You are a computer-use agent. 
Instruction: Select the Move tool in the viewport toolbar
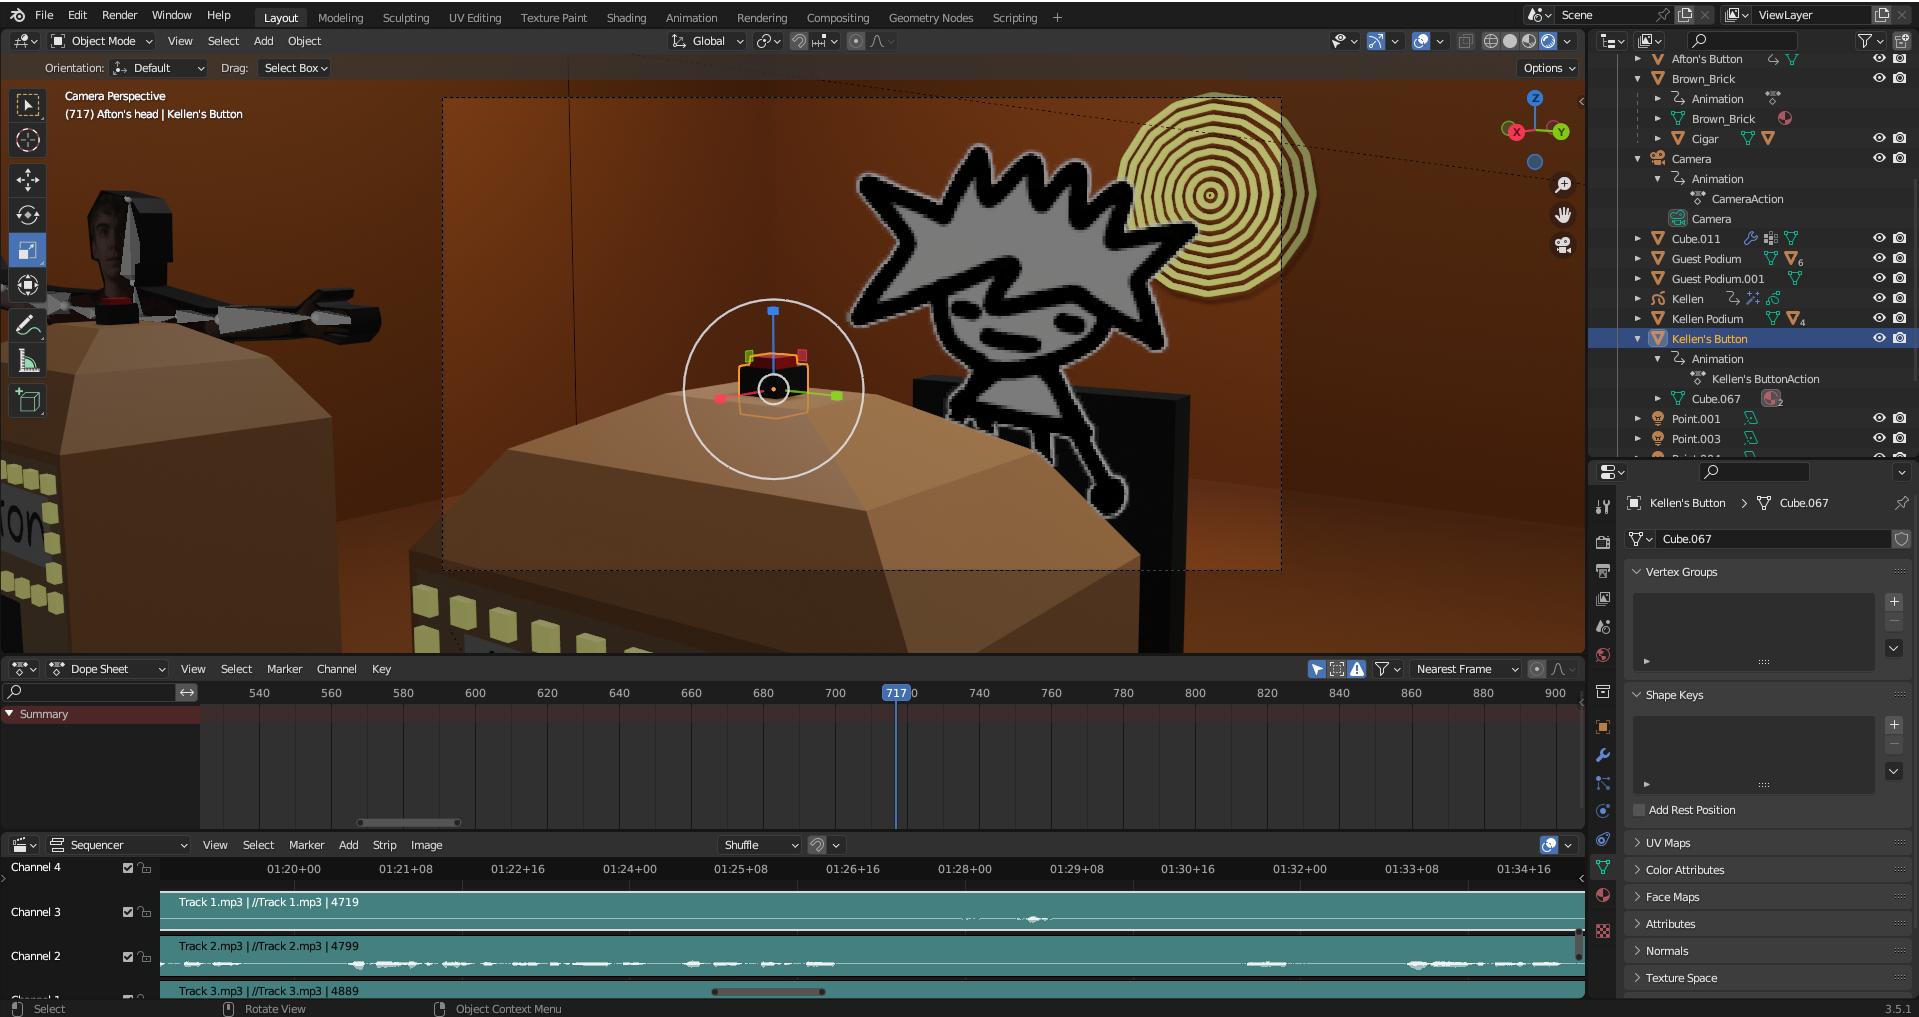pos(27,180)
